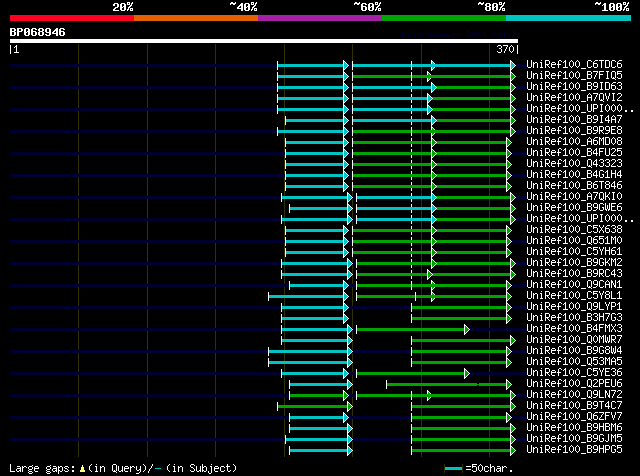Select the UniRef100_B4G1H4 hit label
640x476 pixels.
click(x=574, y=175)
